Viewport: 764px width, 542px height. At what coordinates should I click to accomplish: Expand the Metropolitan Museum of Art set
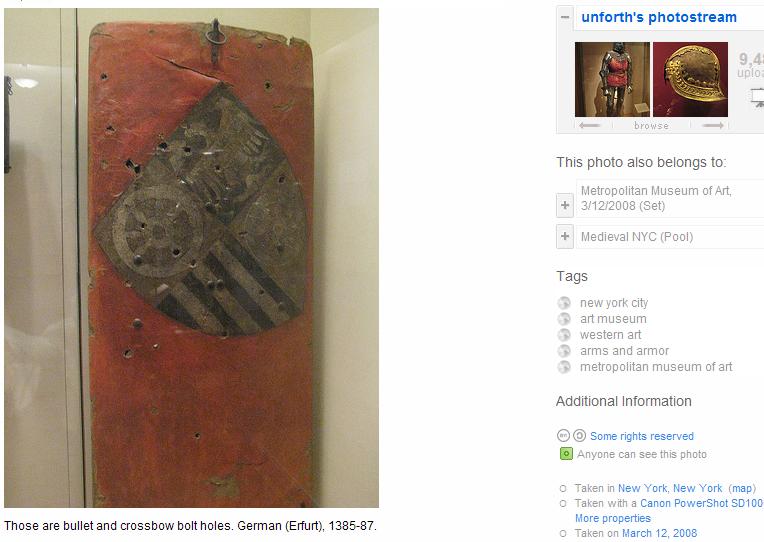(565, 205)
